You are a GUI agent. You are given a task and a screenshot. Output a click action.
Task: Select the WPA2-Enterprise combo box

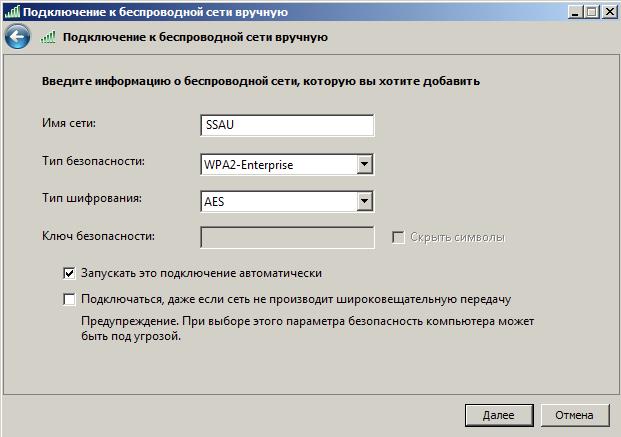coord(287,164)
